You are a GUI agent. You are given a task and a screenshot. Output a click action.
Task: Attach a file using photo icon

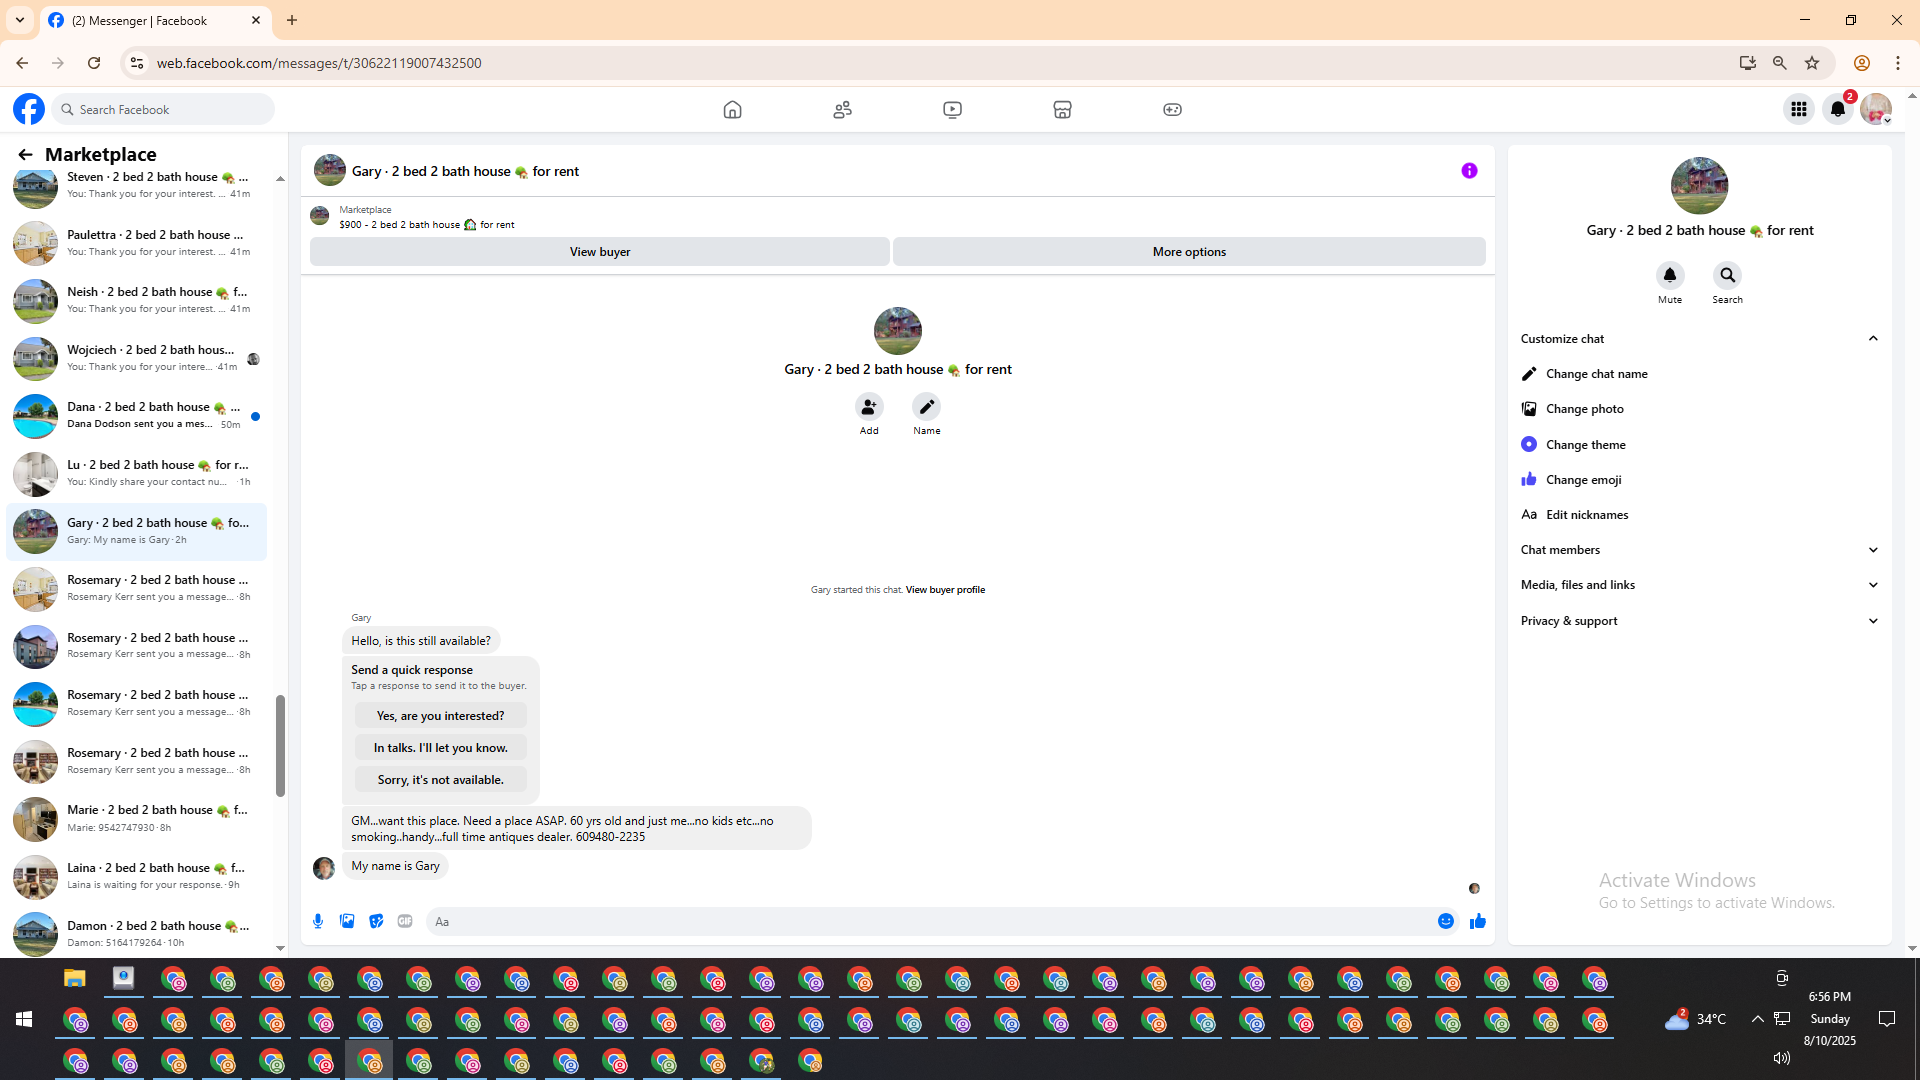point(347,921)
